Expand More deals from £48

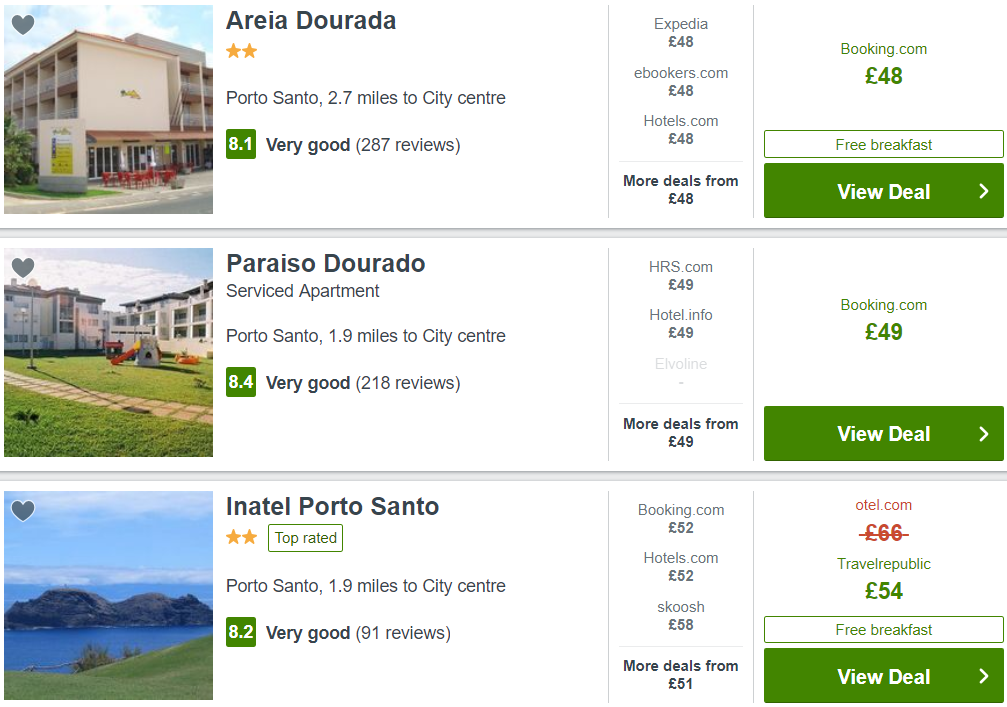coord(681,189)
